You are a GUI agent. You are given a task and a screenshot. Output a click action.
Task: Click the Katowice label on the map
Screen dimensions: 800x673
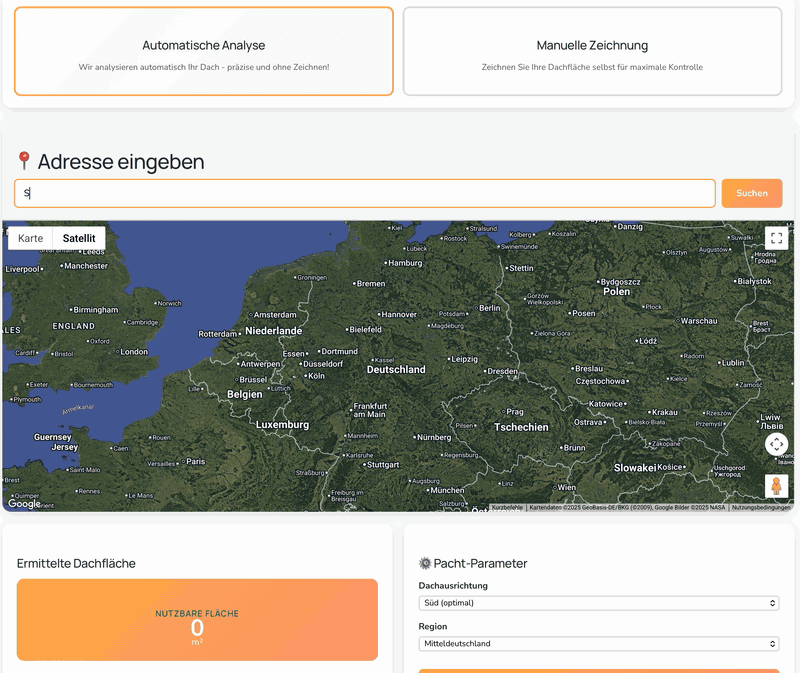pyautogui.click(x=606, y=404)
